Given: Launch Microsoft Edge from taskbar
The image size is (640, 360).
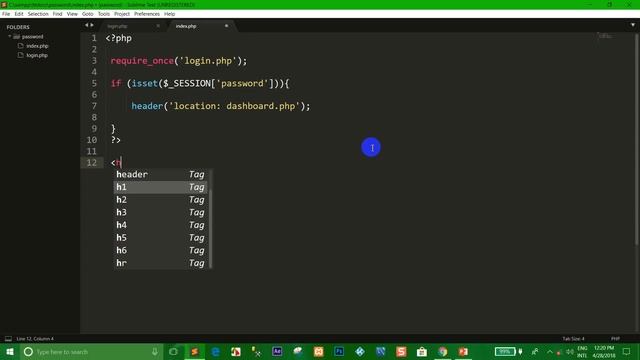Looking at the screenshot, I should 216,352.
